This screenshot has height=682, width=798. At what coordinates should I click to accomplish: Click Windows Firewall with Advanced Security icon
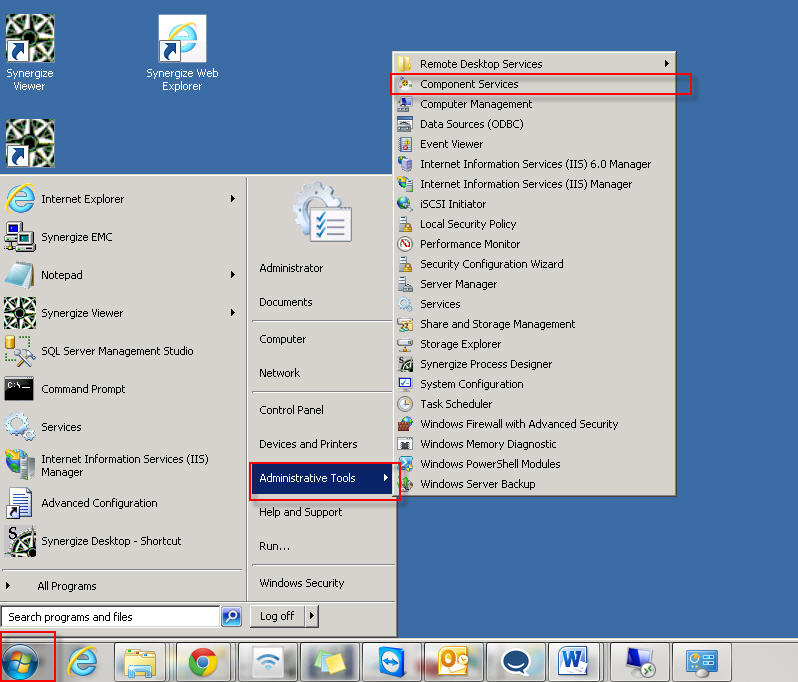click(x=405, y=423)
